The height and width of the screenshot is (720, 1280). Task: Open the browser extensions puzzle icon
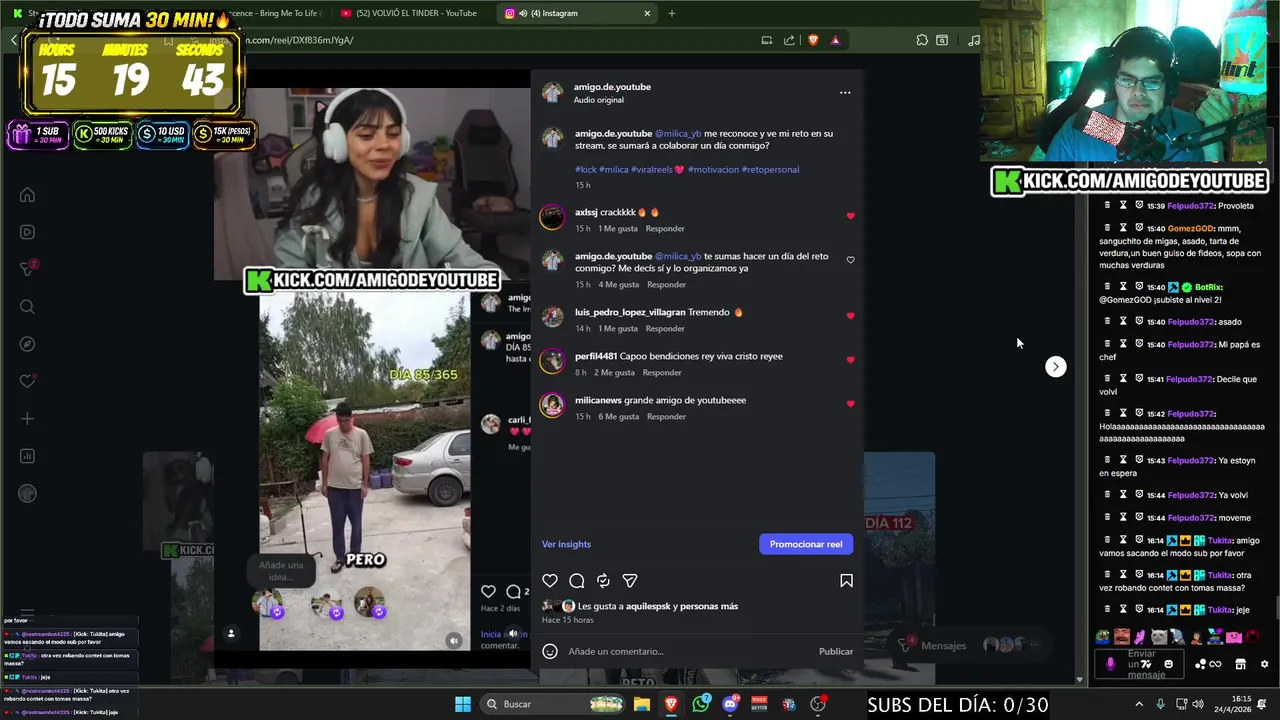coord(922,40)
